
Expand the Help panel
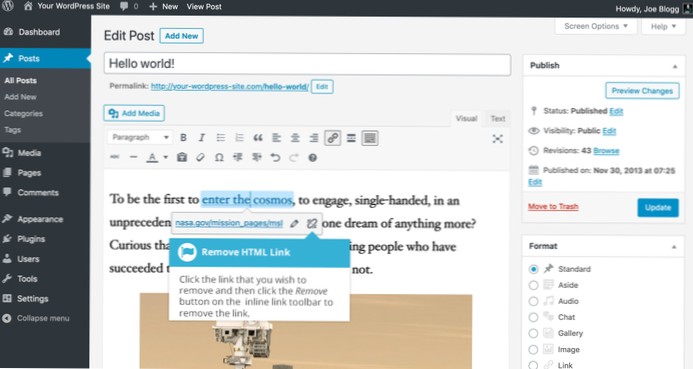point(663,27)
